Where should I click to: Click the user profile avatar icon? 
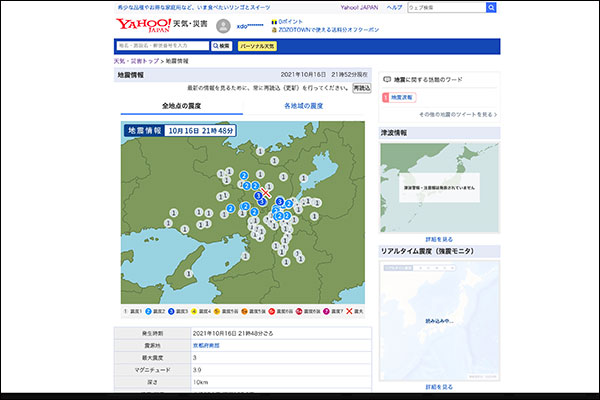(223, 26)
